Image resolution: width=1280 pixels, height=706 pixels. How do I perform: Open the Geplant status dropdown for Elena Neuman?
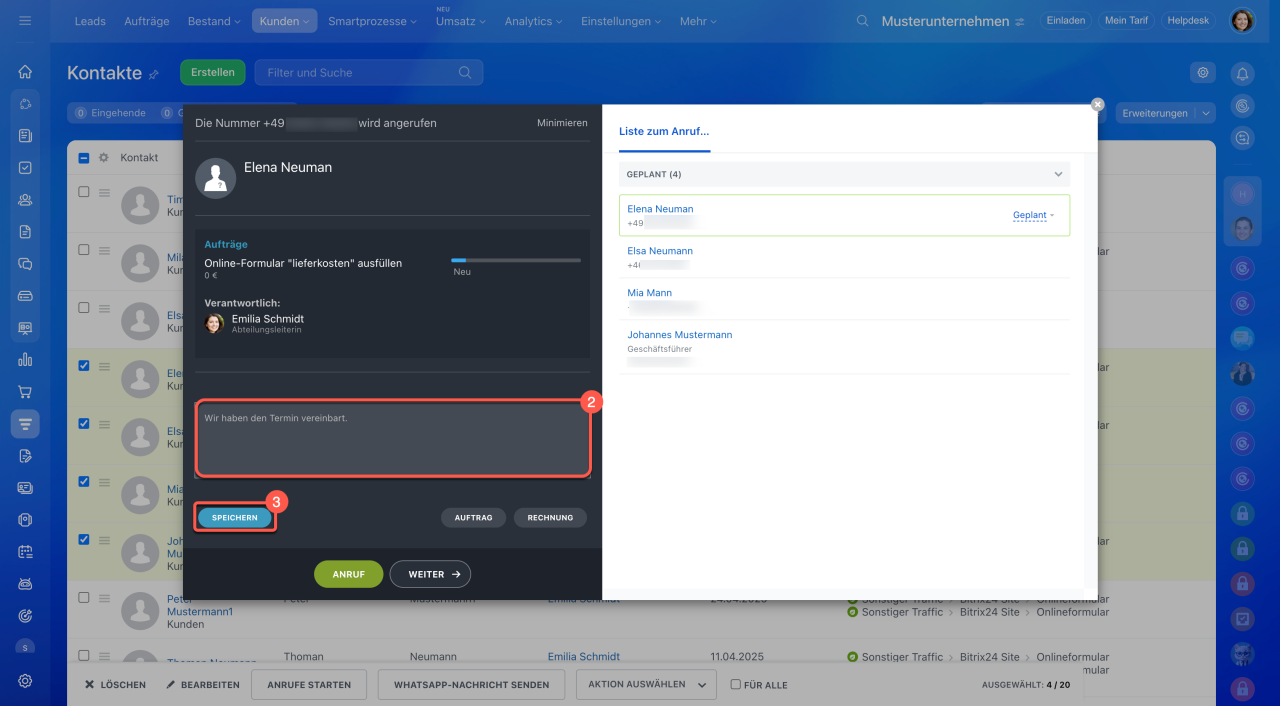click(1034, 215)
